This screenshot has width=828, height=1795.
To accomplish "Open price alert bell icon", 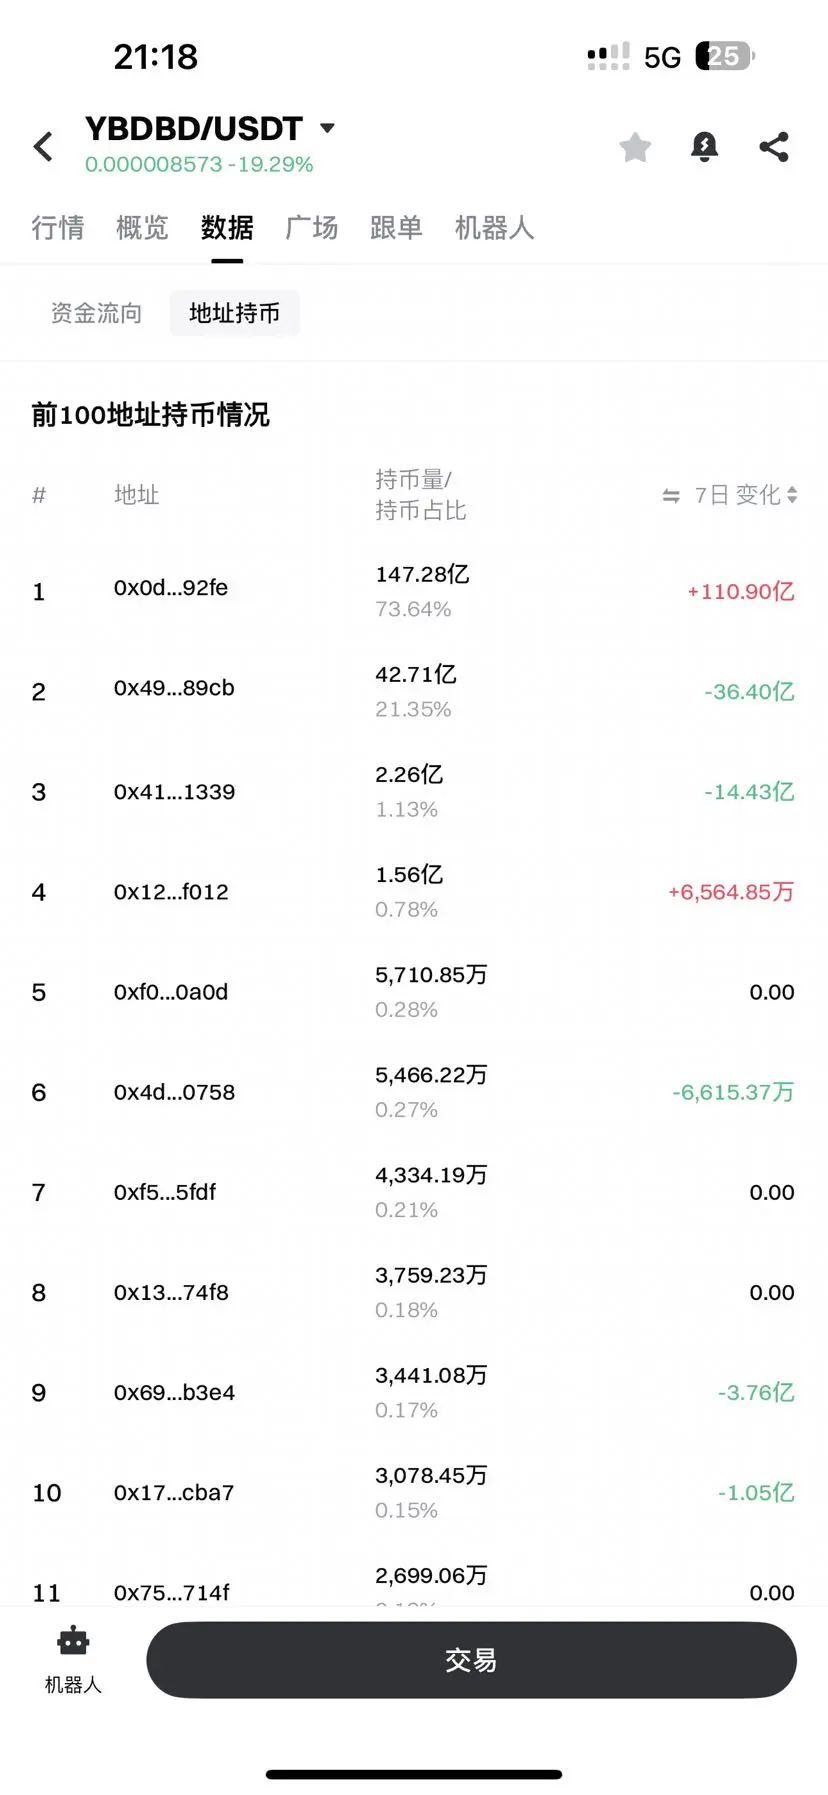I will coord(704,147).
